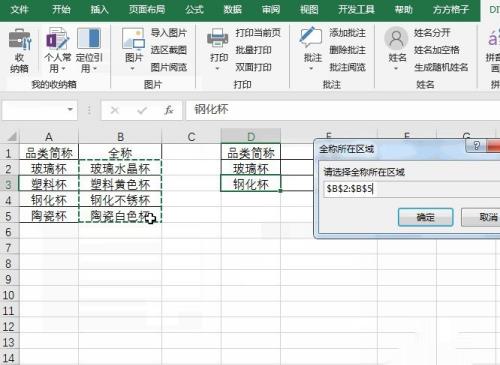Image resolution: width=500 pixels, height=365 pixels.
Task: Select column D header
Action: tap(251, 137)
